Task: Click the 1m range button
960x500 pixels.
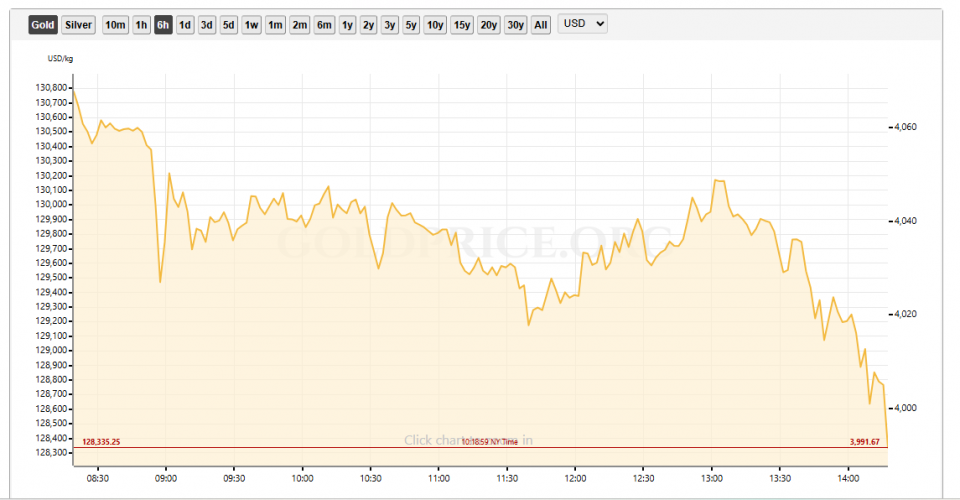Action: click(x=275, y=25)
